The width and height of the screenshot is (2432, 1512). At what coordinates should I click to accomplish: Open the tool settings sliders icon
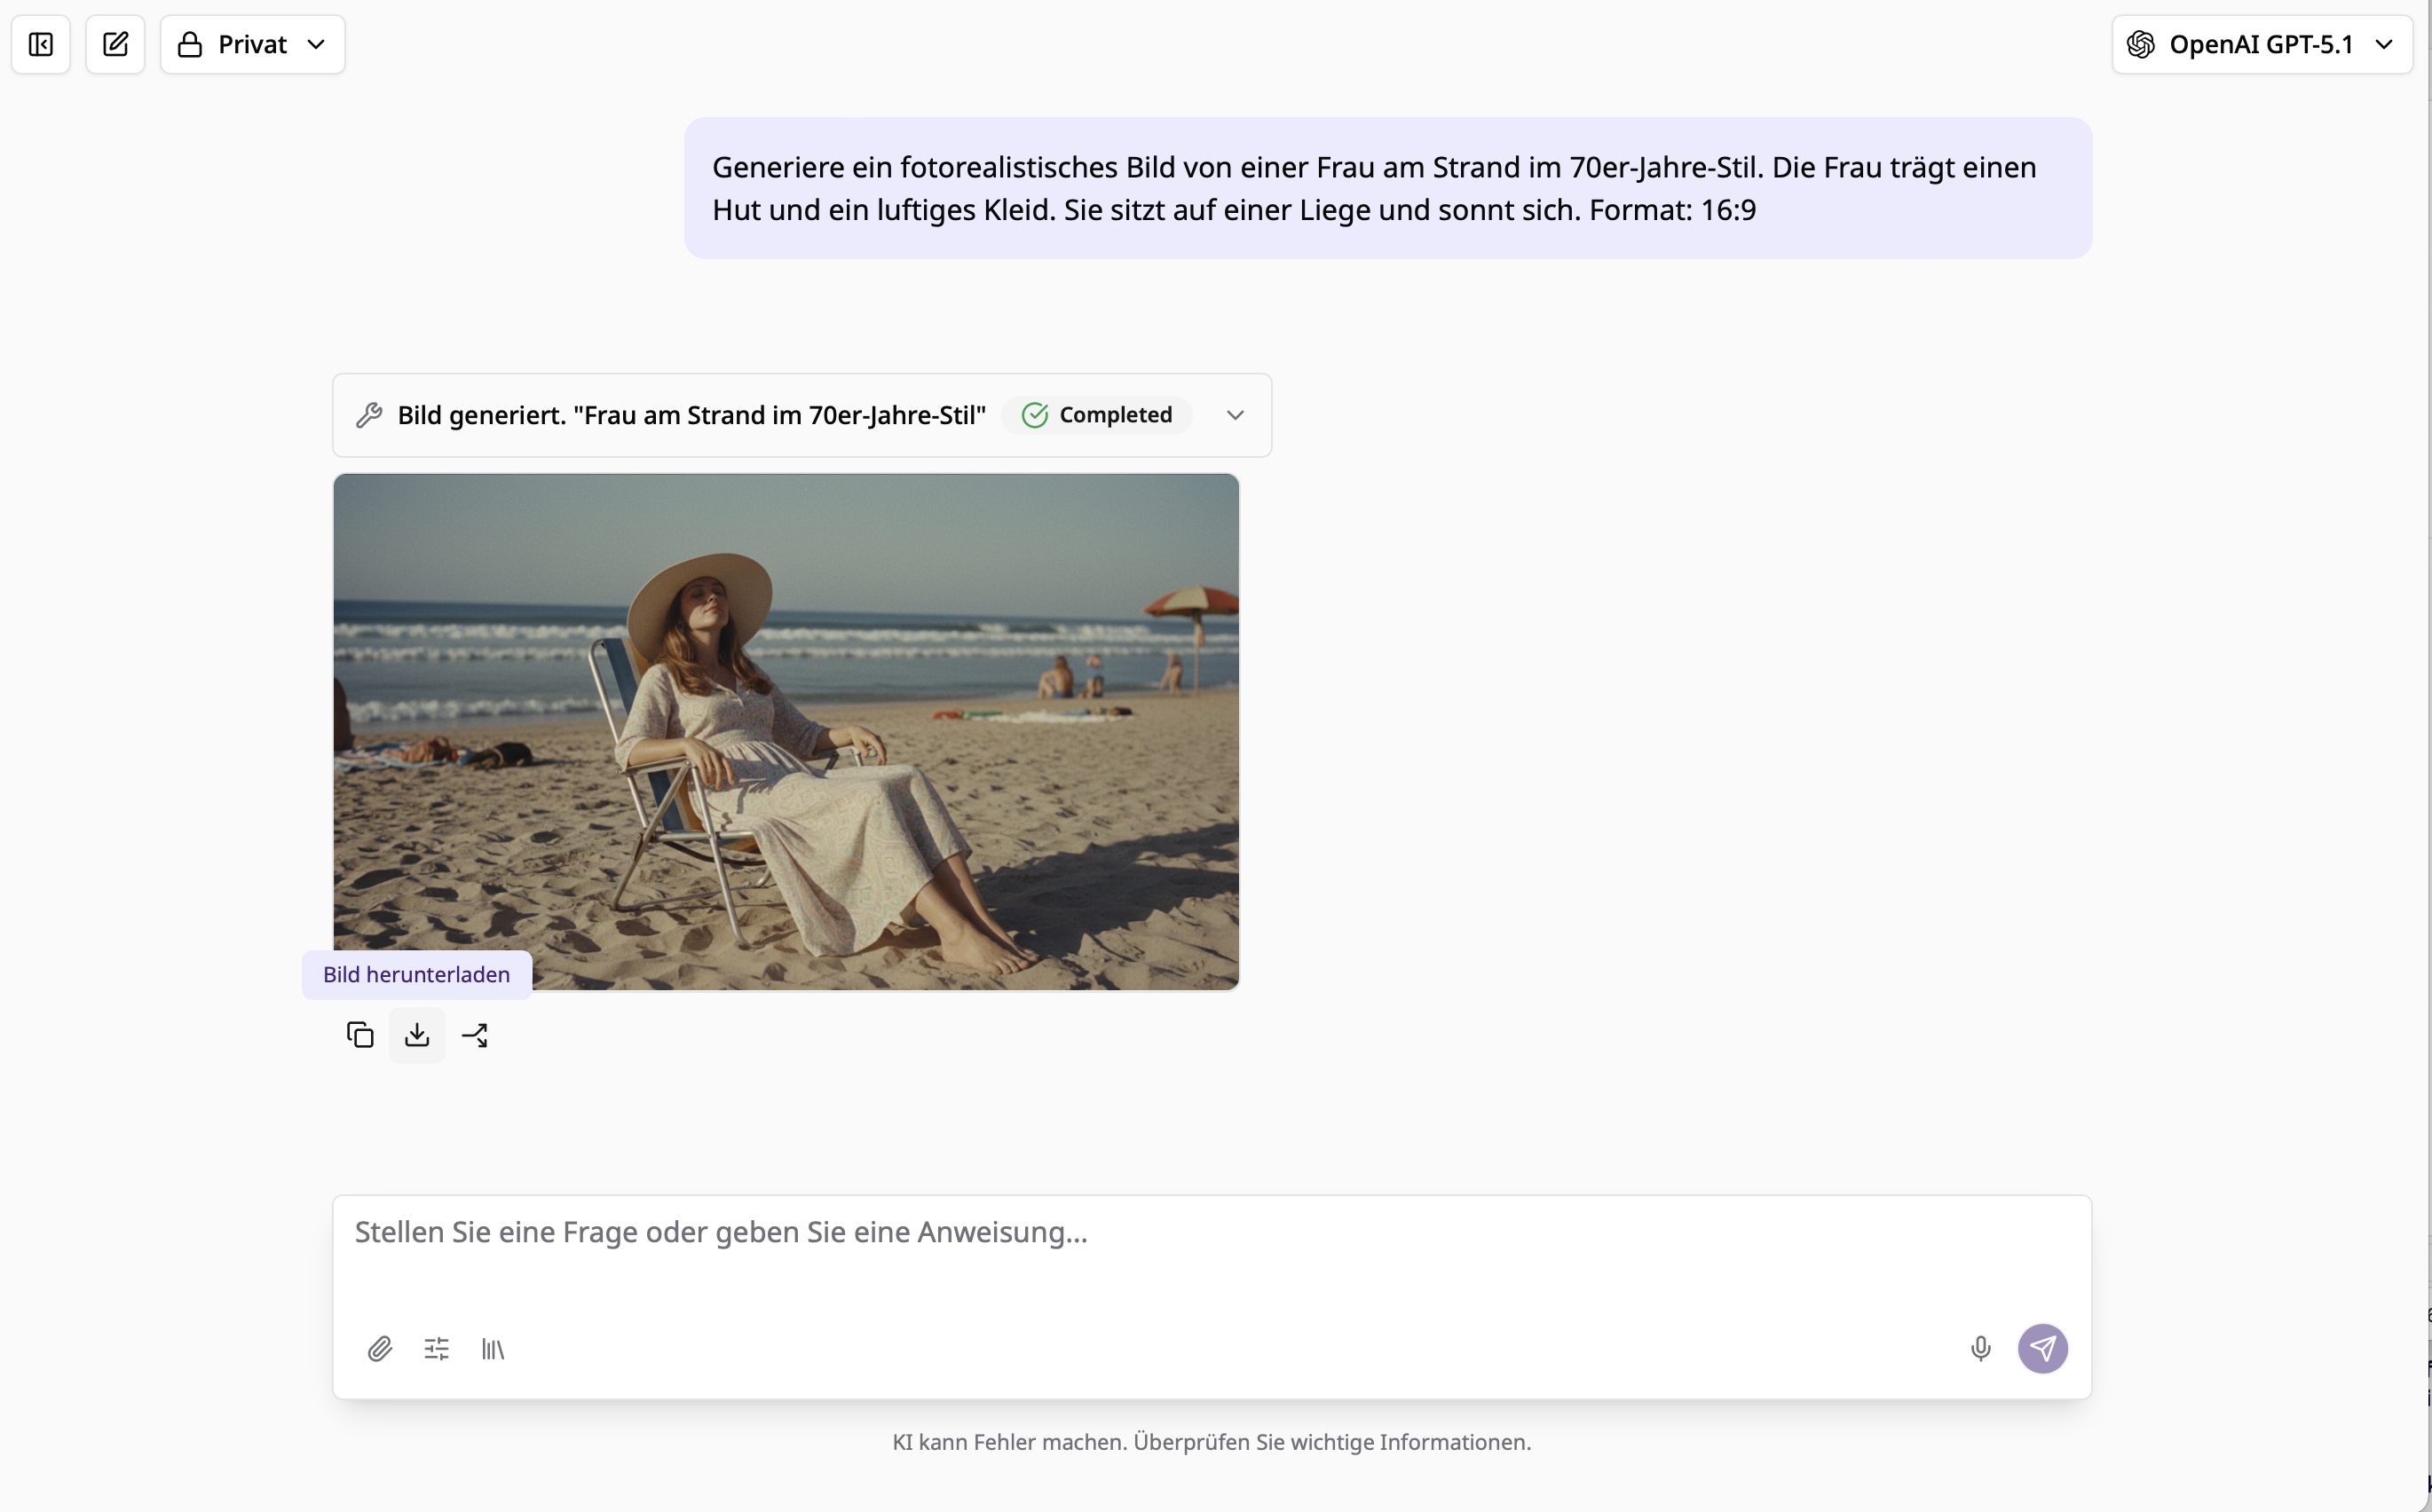437,1349
